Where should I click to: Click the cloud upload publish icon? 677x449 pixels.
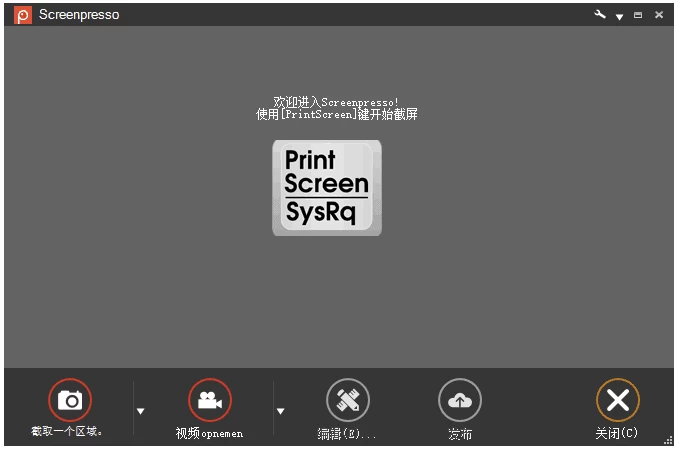(459, 400)
